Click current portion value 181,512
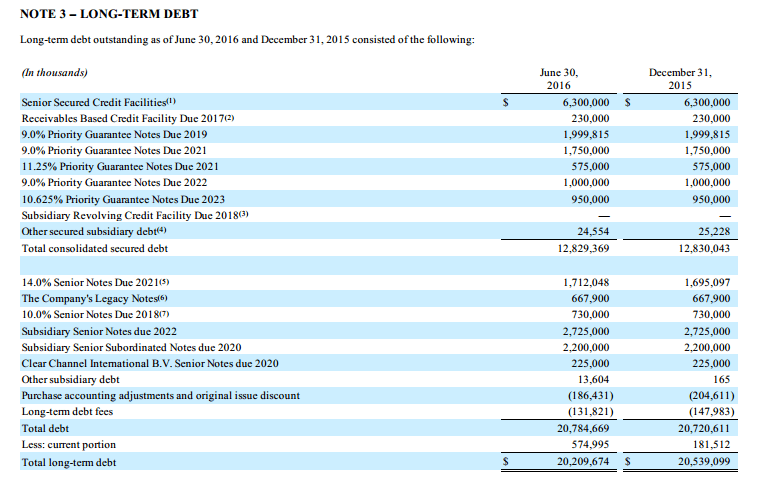This screenshot has height=483, width=758. point(711,444)
